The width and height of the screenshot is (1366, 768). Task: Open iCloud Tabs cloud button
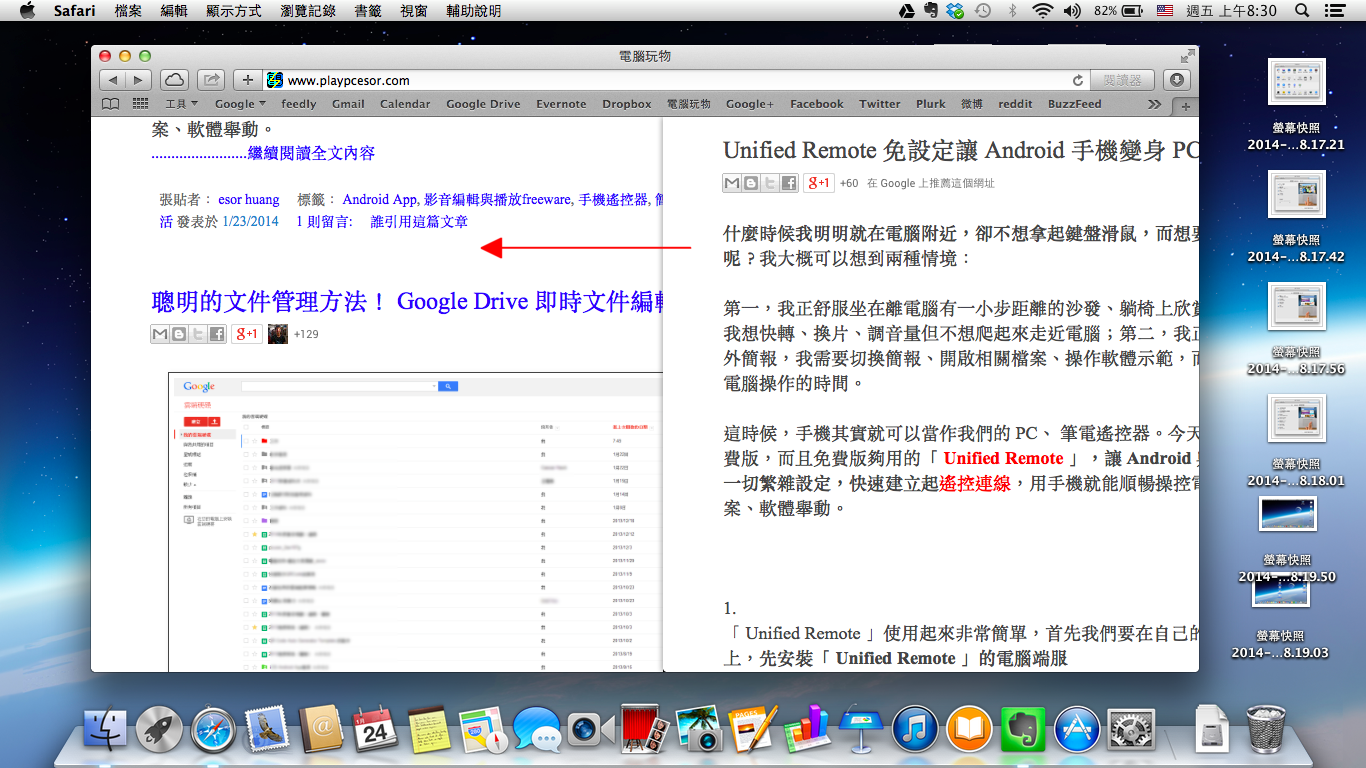pyautogui.click(x=174, y=80)
